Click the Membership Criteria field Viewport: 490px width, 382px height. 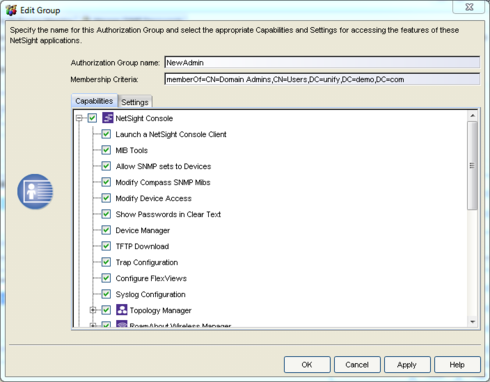322,79
